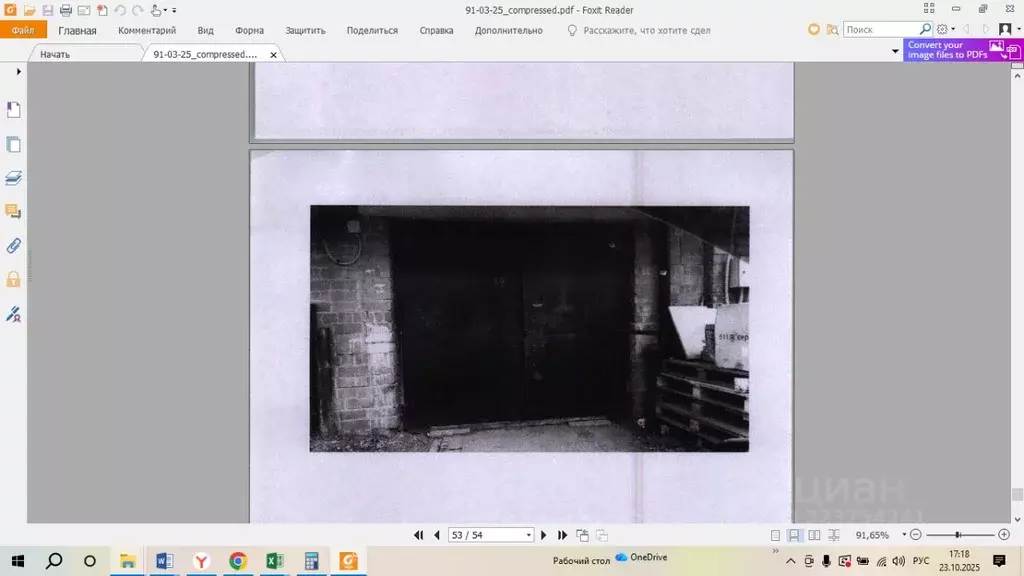Show the Layers panel in sidebar
Image resolution: width=1024 pixels, height=576 pixels.
click(14, 178)
